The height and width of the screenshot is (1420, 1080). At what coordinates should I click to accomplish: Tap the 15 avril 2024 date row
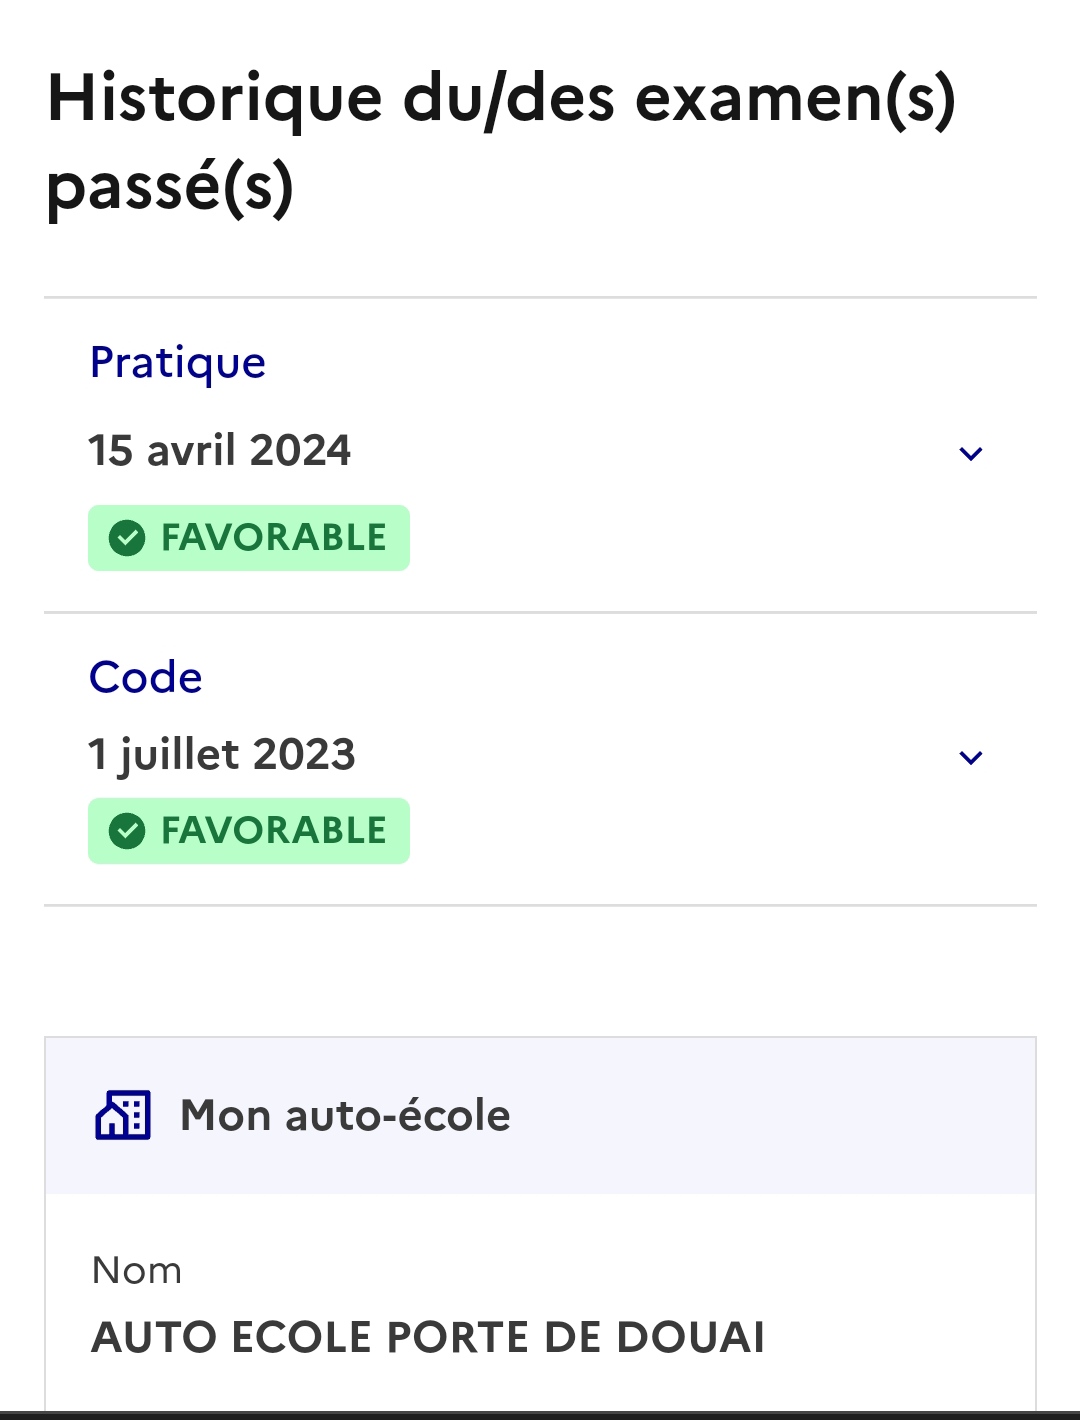(220, 451)
